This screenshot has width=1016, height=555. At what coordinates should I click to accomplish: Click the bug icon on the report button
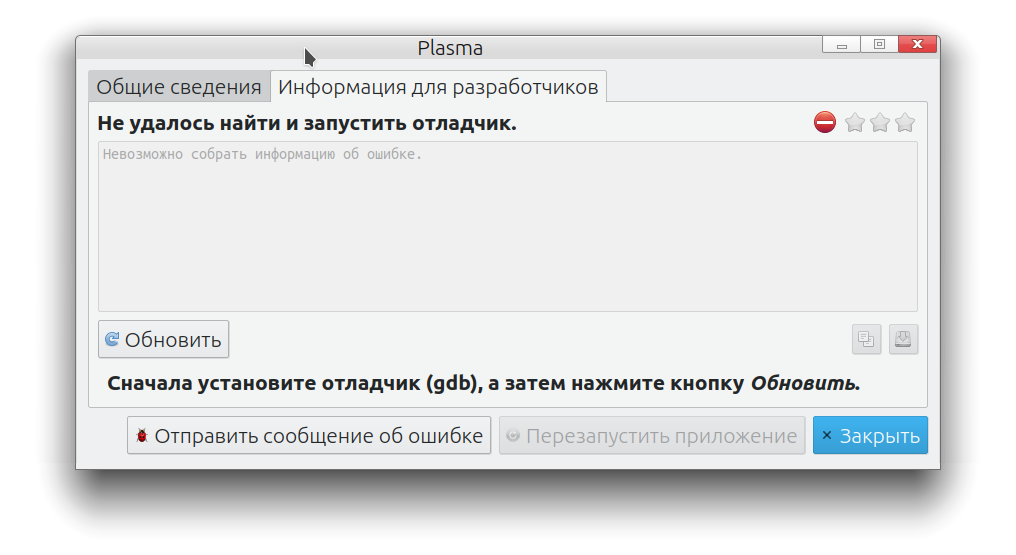coord(142,436)
